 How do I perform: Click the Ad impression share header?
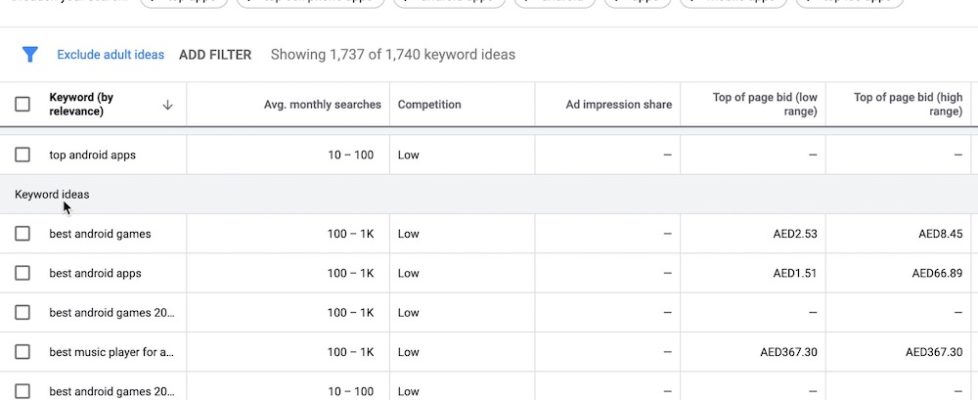618,105
